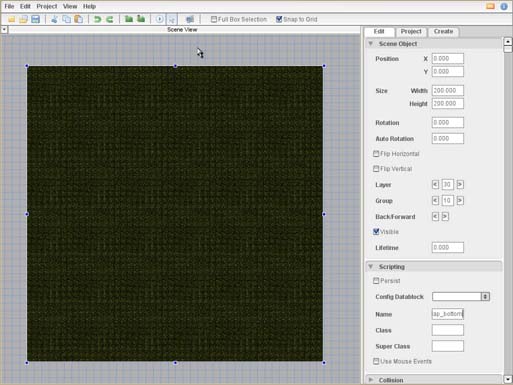Screen dimensions: 513x385
Task: Click the Rotation input field
Action: [x=448, y=122]
